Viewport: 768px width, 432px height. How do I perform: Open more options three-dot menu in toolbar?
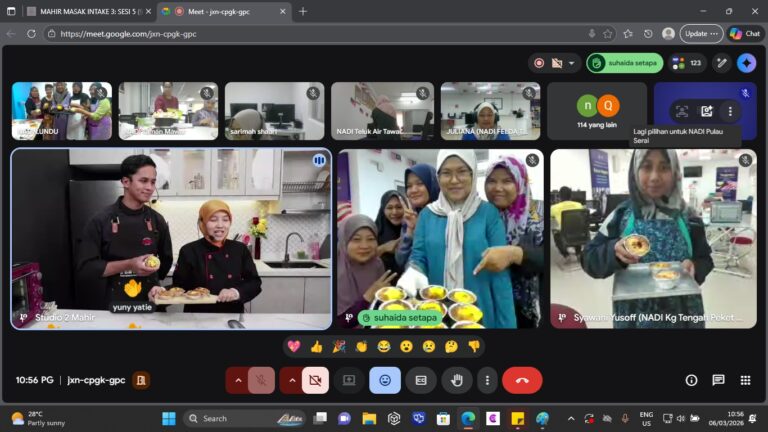click(487, 380)
